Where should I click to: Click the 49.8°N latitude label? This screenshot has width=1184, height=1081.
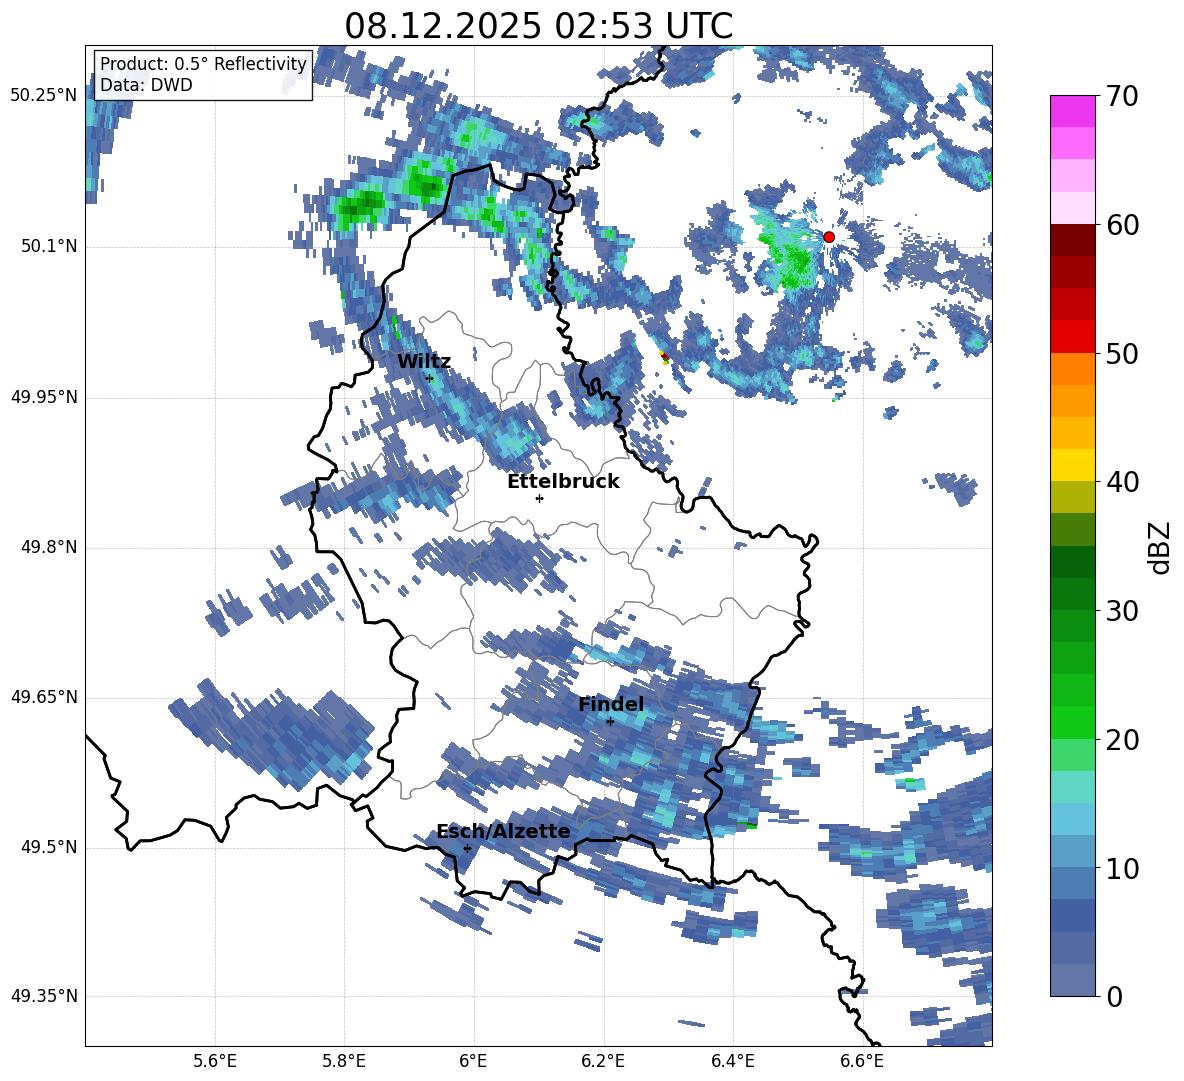pos(48,547)
